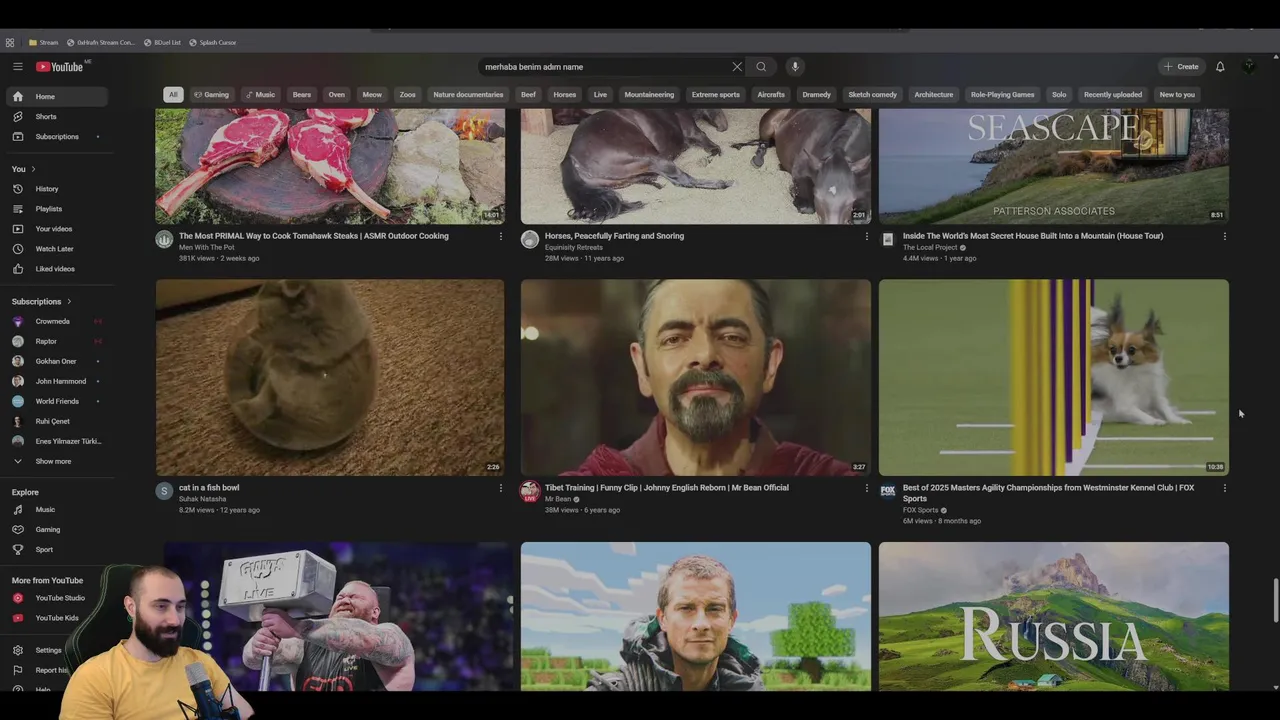This screenshot has height=720, width=1280.
Task: Open the hamburger guide menu
Action: pos(17,67)
